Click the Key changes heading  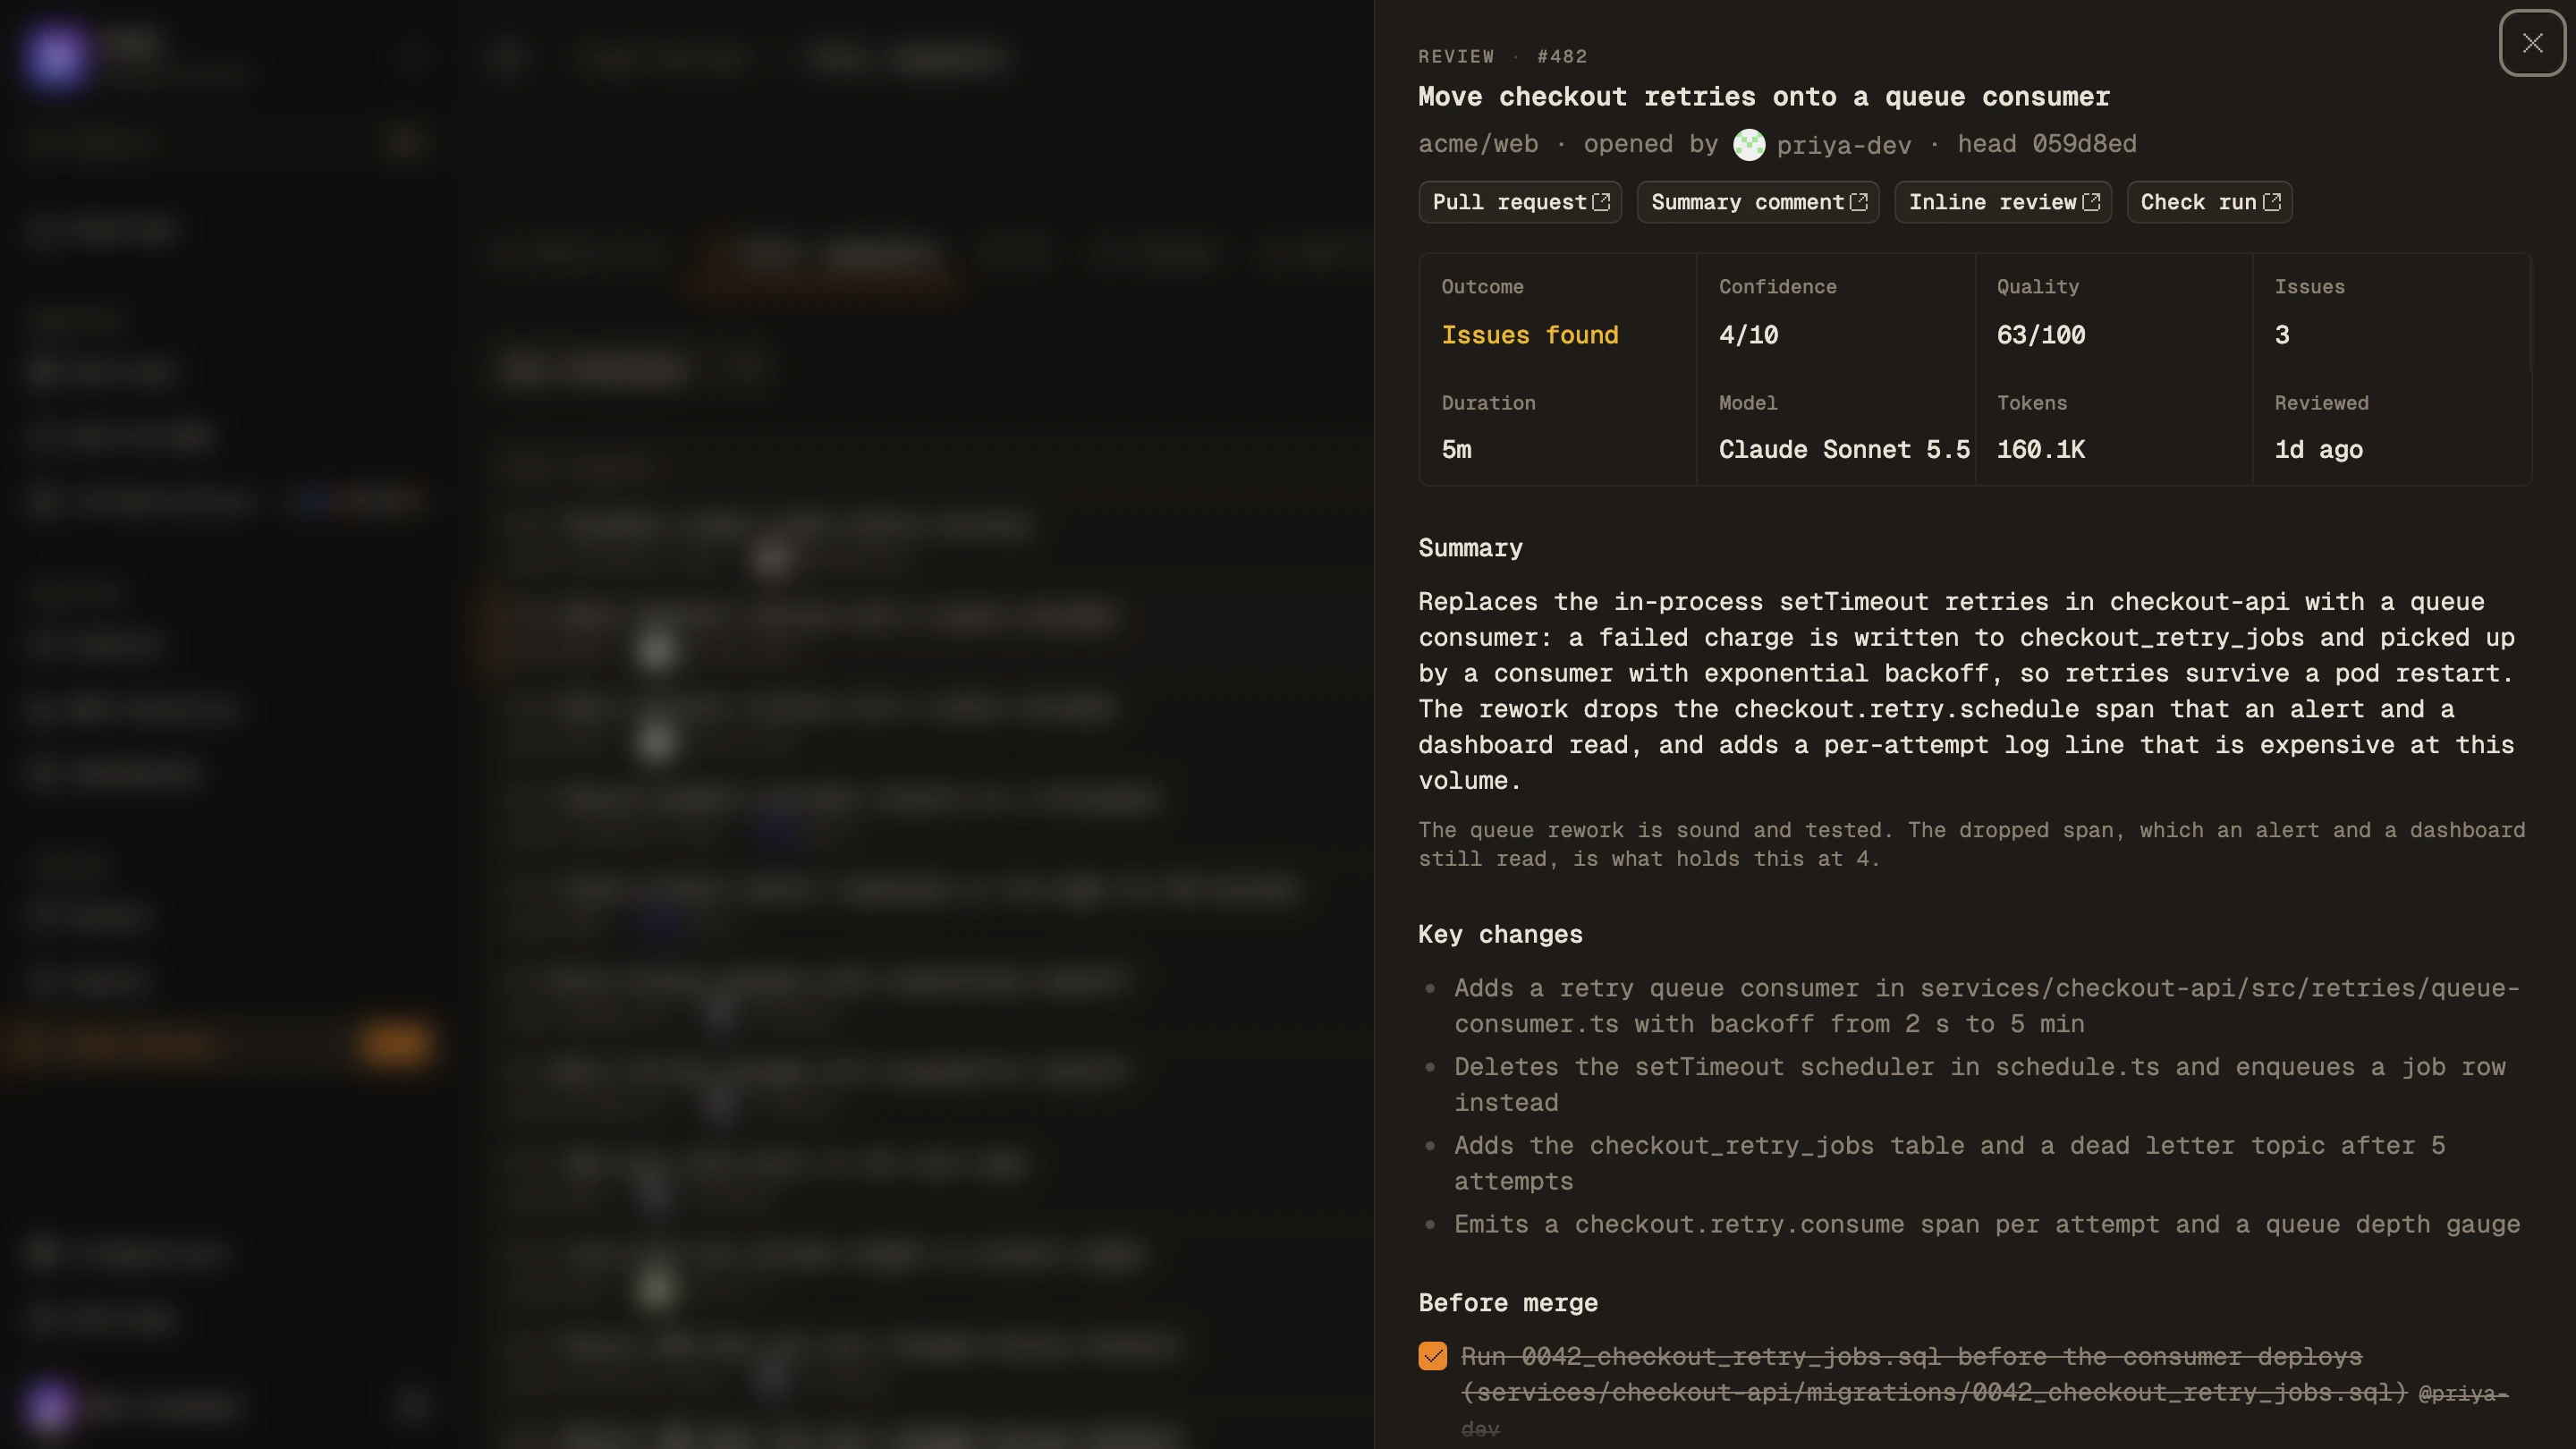click(1500, 935)
